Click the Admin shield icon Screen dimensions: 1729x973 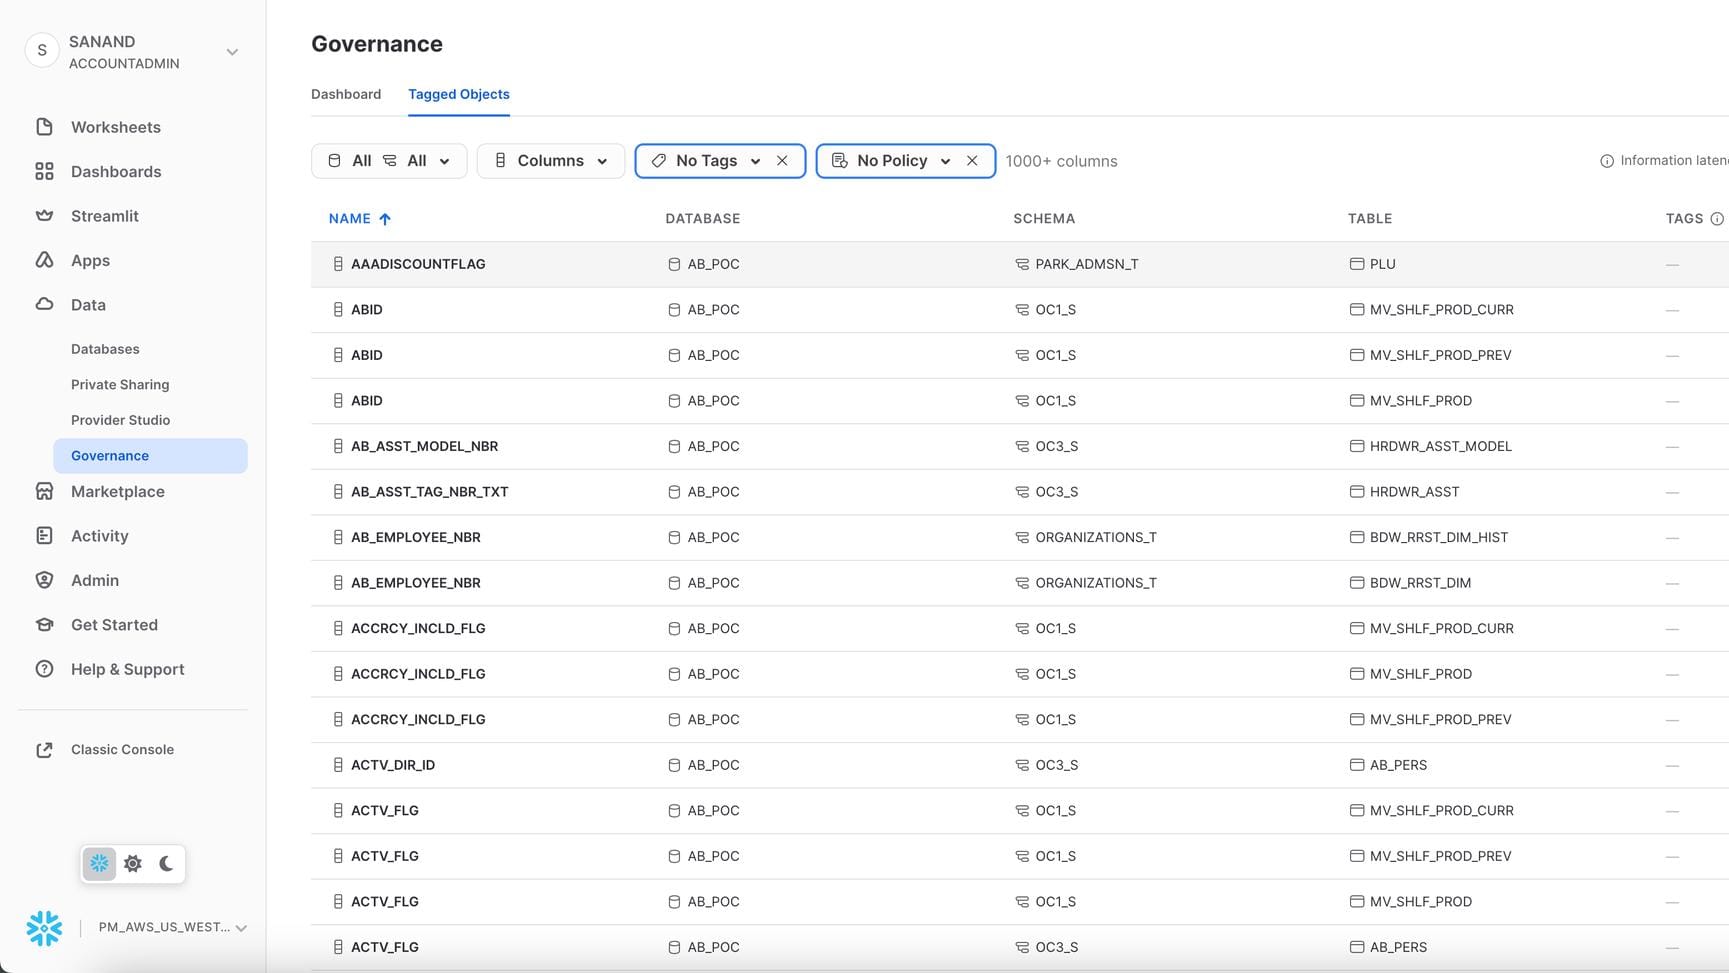coord(44,580)
